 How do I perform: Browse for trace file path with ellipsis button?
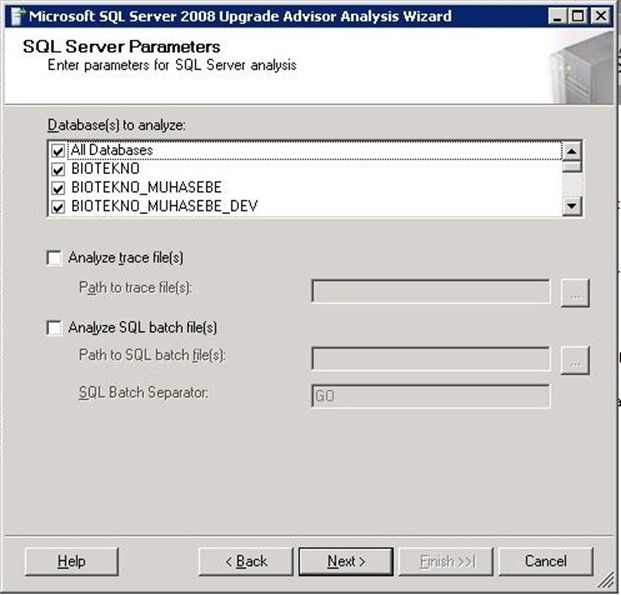point(575,293)
